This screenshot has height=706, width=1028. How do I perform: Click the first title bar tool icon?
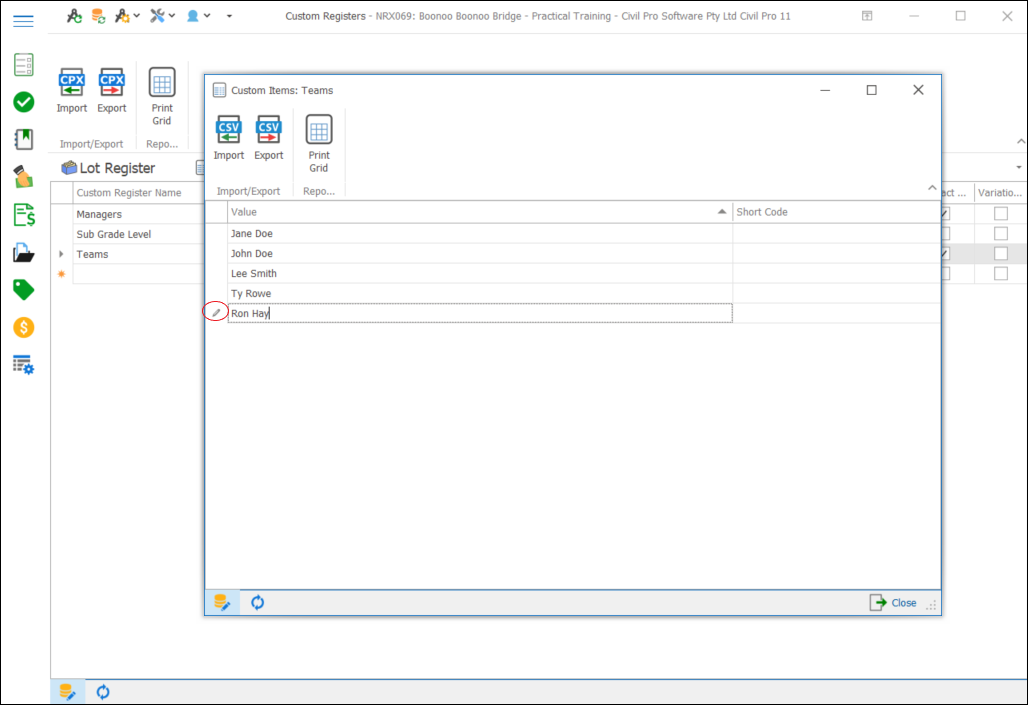coord(74,16)
